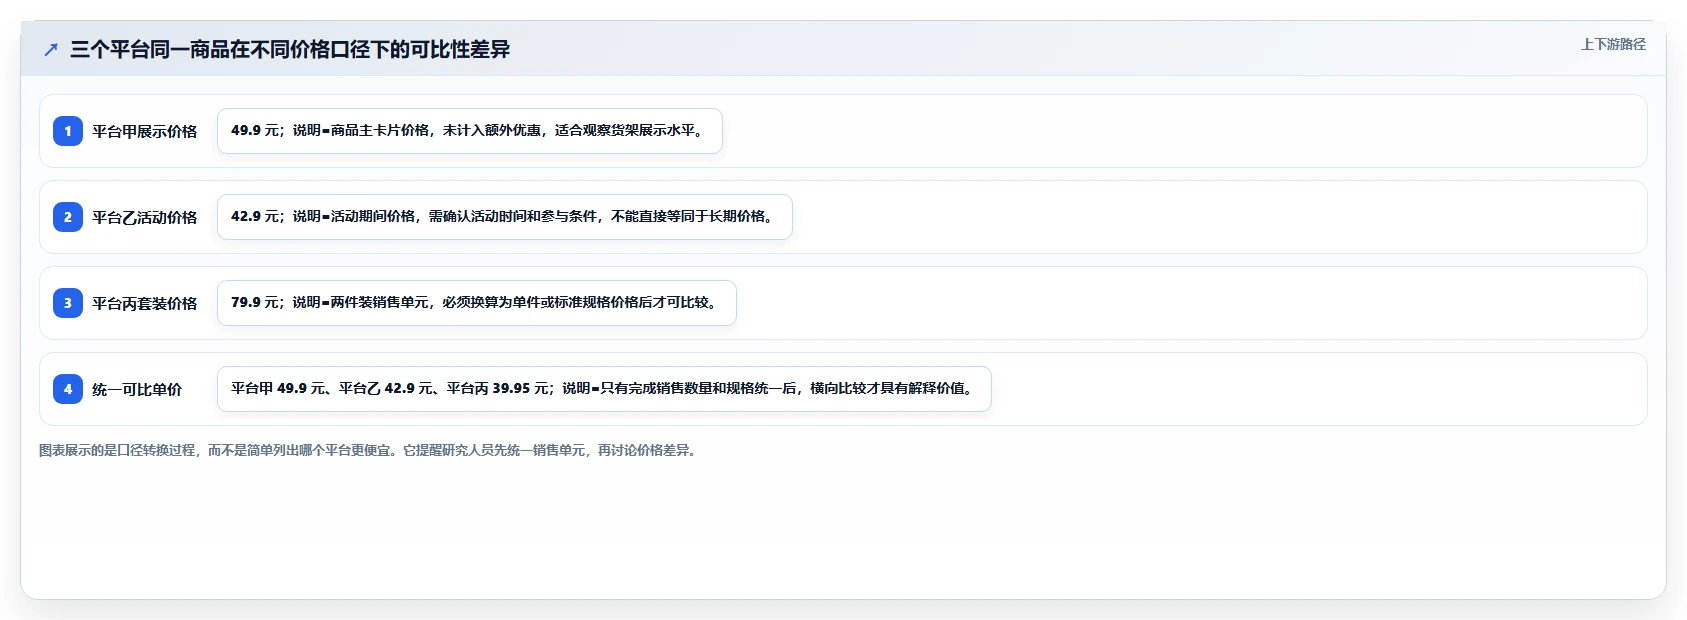Select the step 1 number badge
The image size is (1687, 620).
[x=68, y=131]
